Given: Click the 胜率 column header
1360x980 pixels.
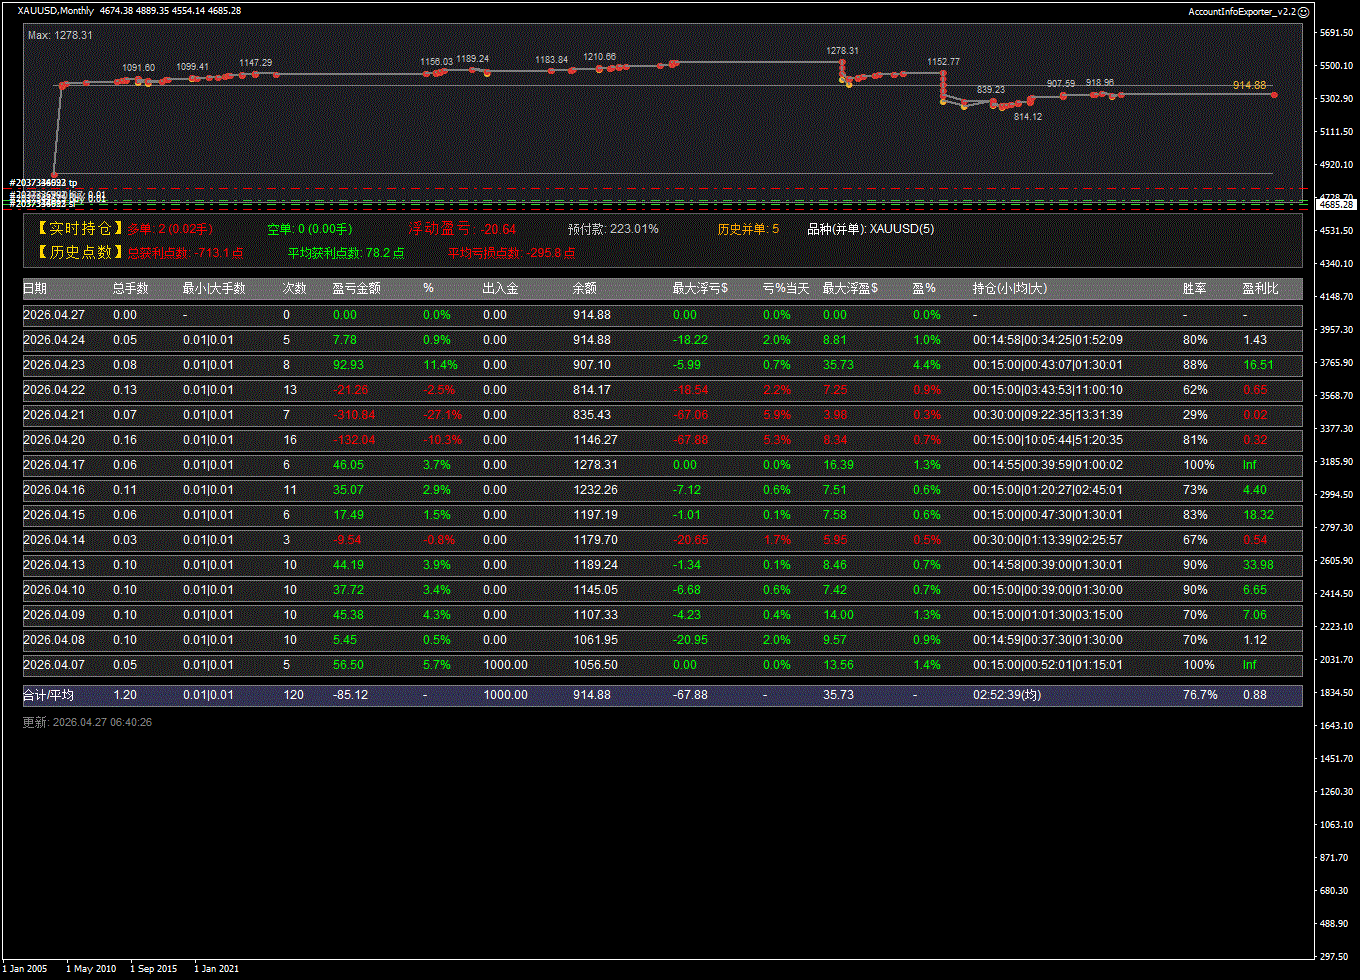Looking at the screenshot, I should coord(1194,289).
